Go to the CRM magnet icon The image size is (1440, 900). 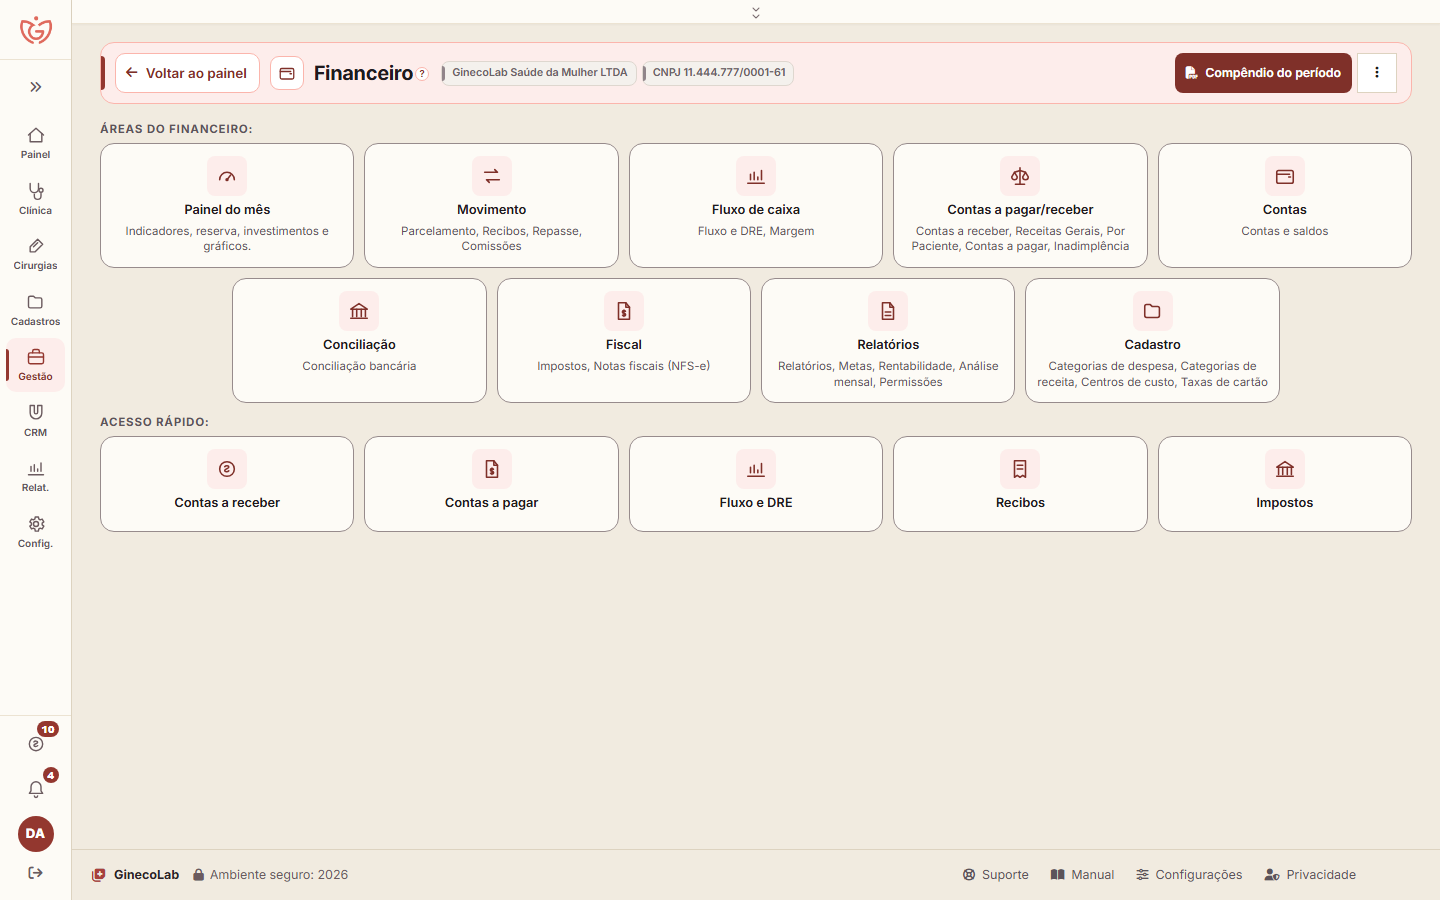tap(36, 420)
